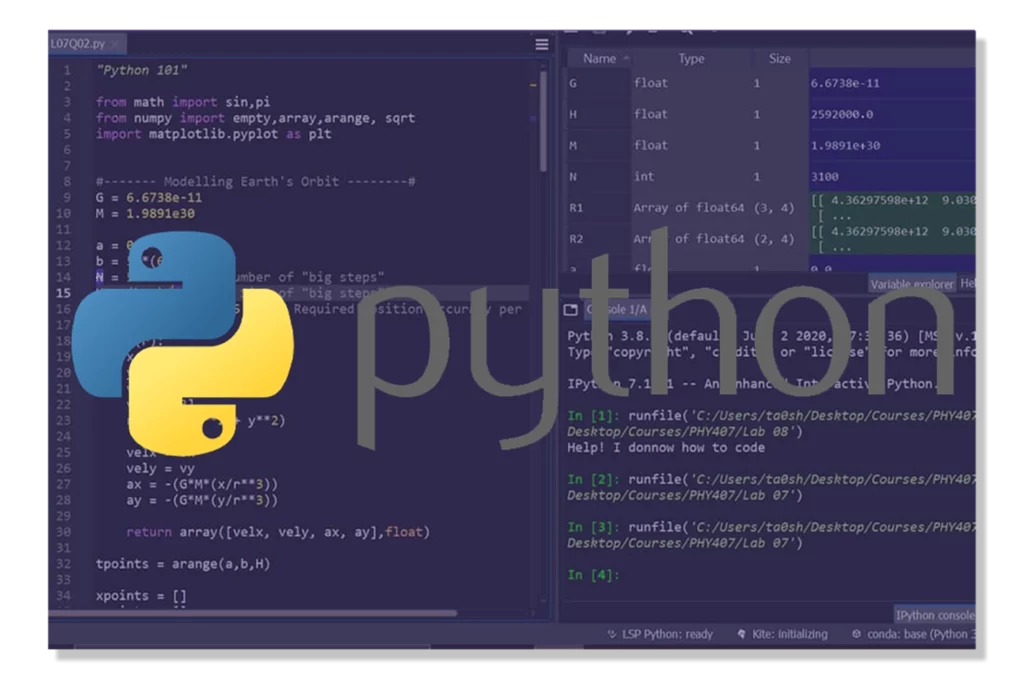Image resolution: width=1024 pixels, height=680 pixels.
Task: Click the LSP Python status icon
Action: 611,634
